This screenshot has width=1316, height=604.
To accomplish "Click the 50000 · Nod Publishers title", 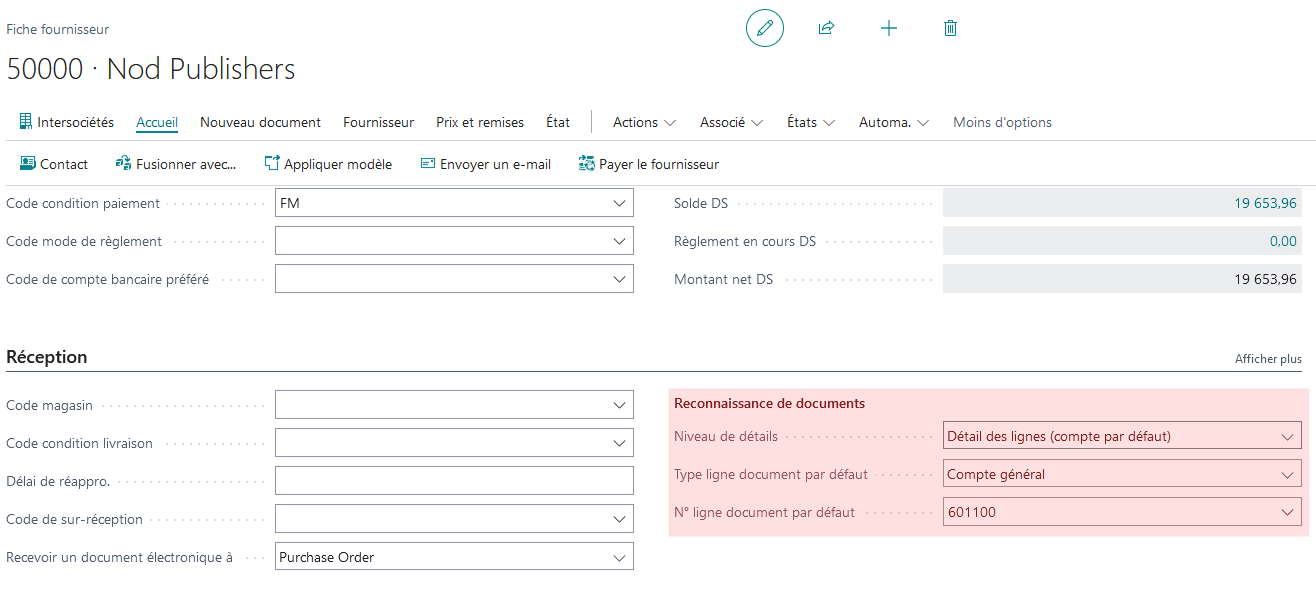I will [x=151, y=68].
